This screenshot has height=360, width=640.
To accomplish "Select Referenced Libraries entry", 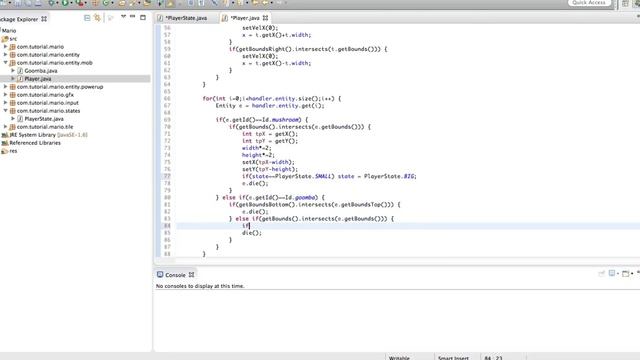I will coord(35,143).
